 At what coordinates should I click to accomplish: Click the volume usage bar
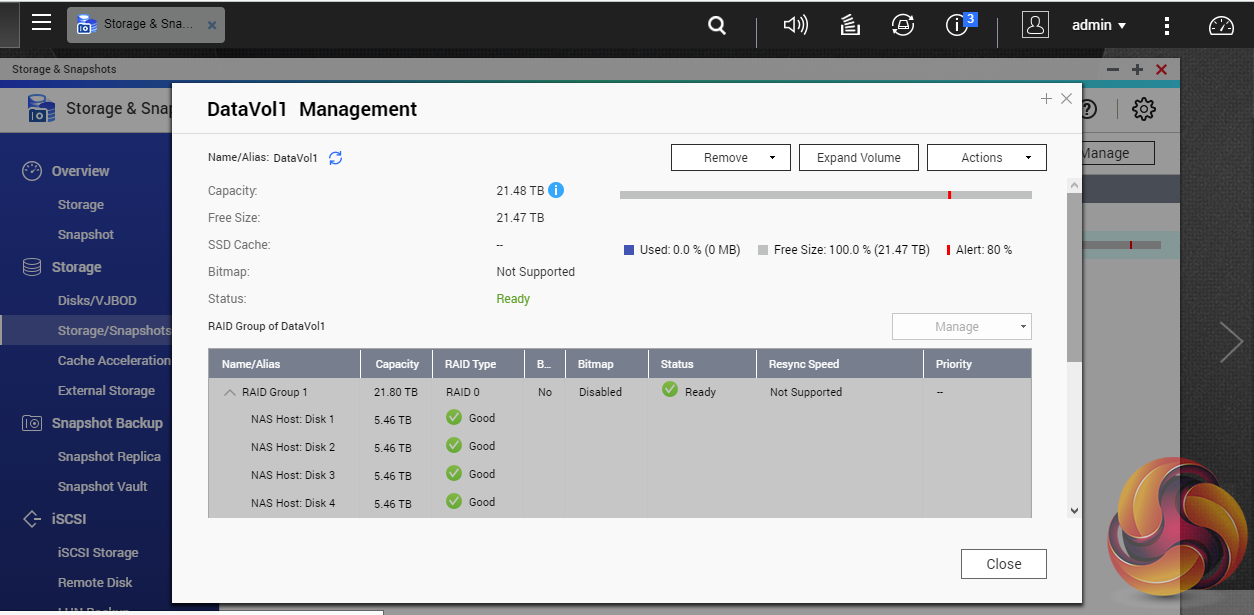825,195
